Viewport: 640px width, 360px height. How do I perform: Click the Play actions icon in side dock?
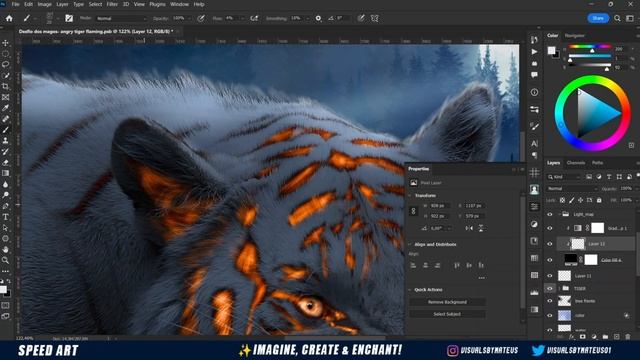tap(534, 52)
